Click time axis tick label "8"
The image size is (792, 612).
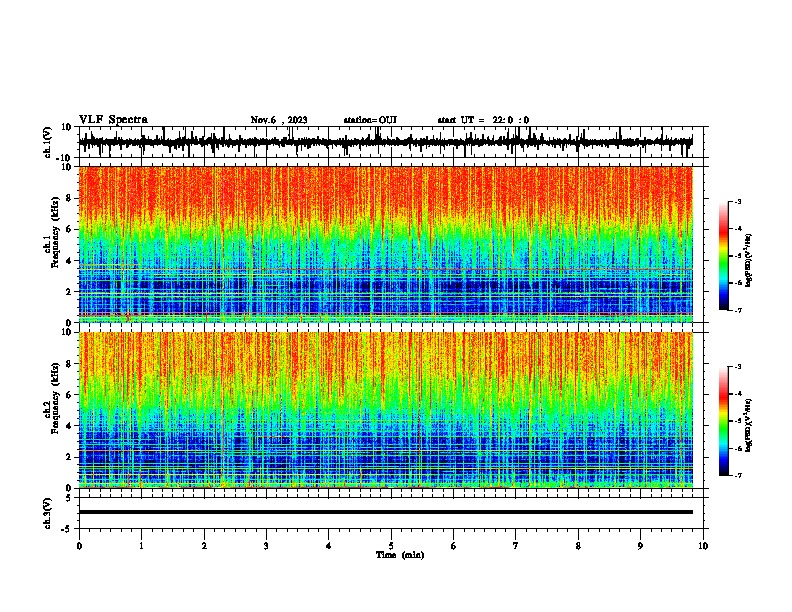click(578, 546)
